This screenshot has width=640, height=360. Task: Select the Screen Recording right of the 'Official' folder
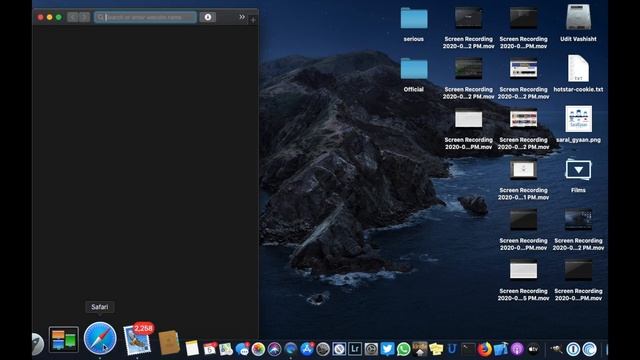pyautogui.click(x=469, y=68)
